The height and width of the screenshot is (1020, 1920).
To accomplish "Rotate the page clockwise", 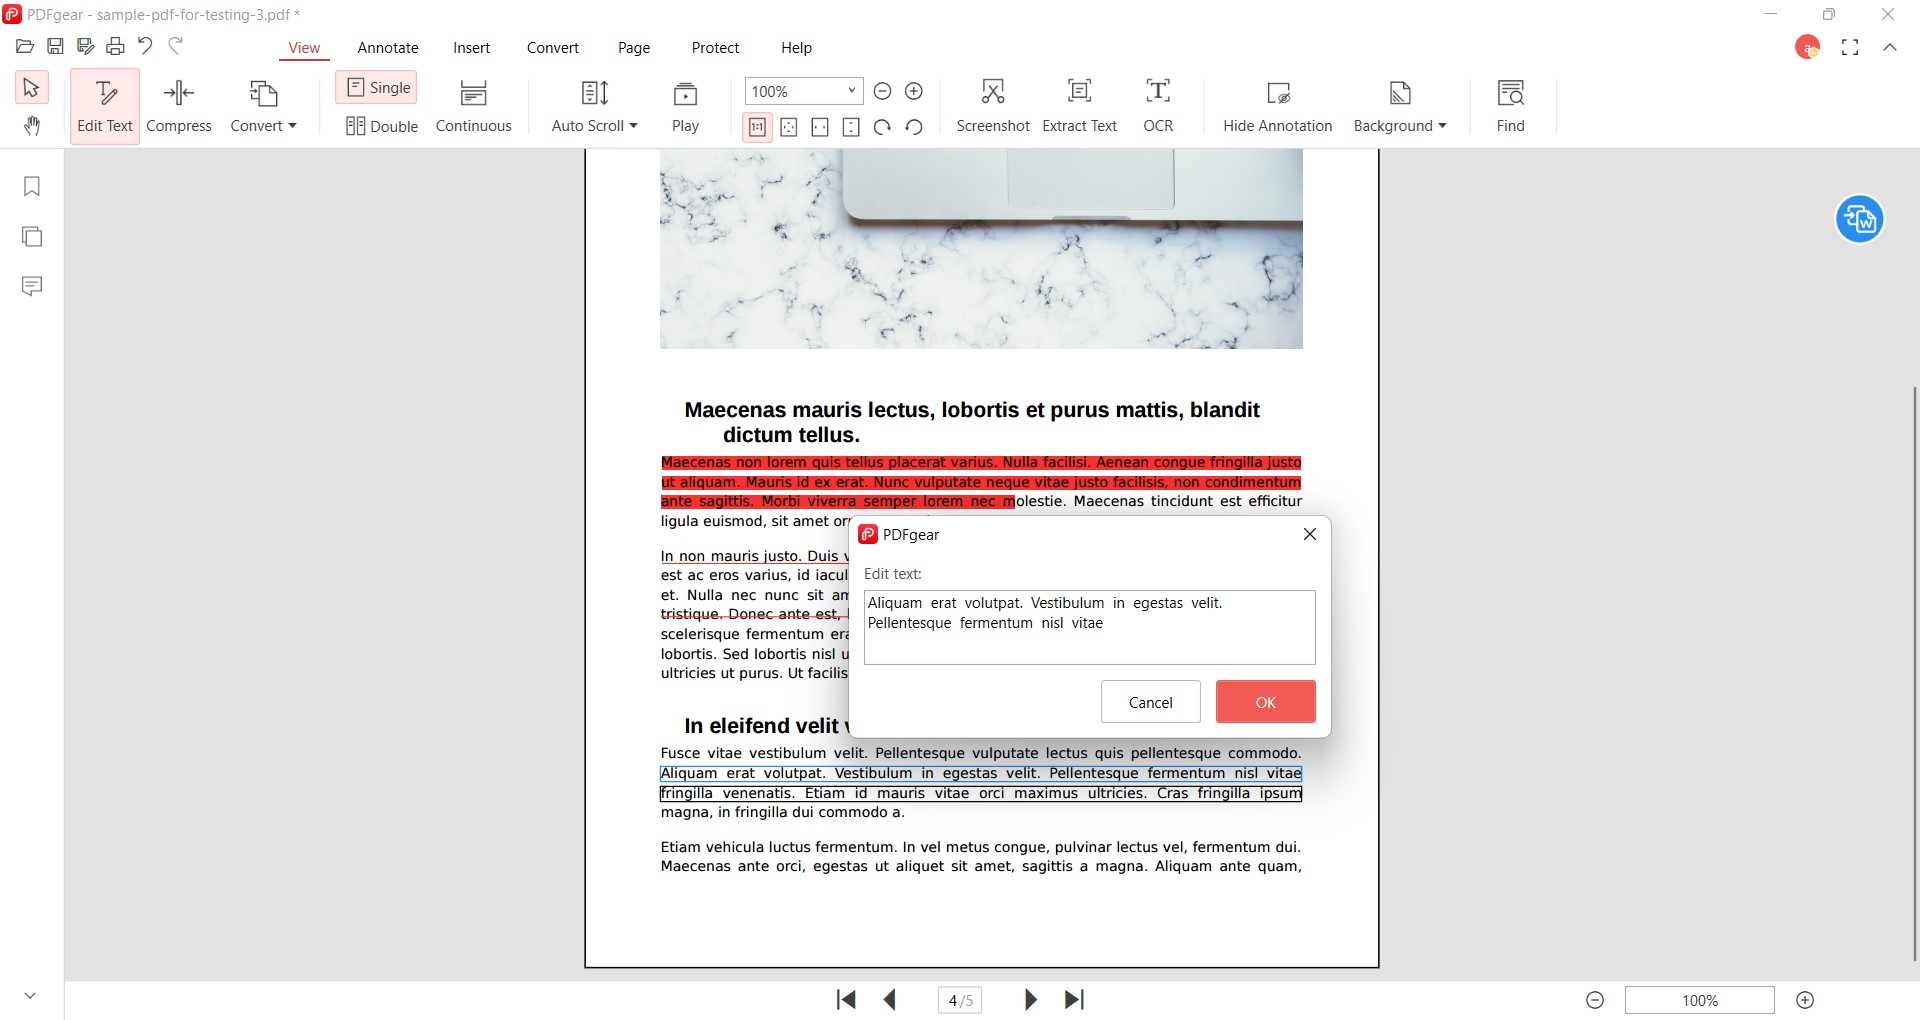I will [x=881, y=127].
